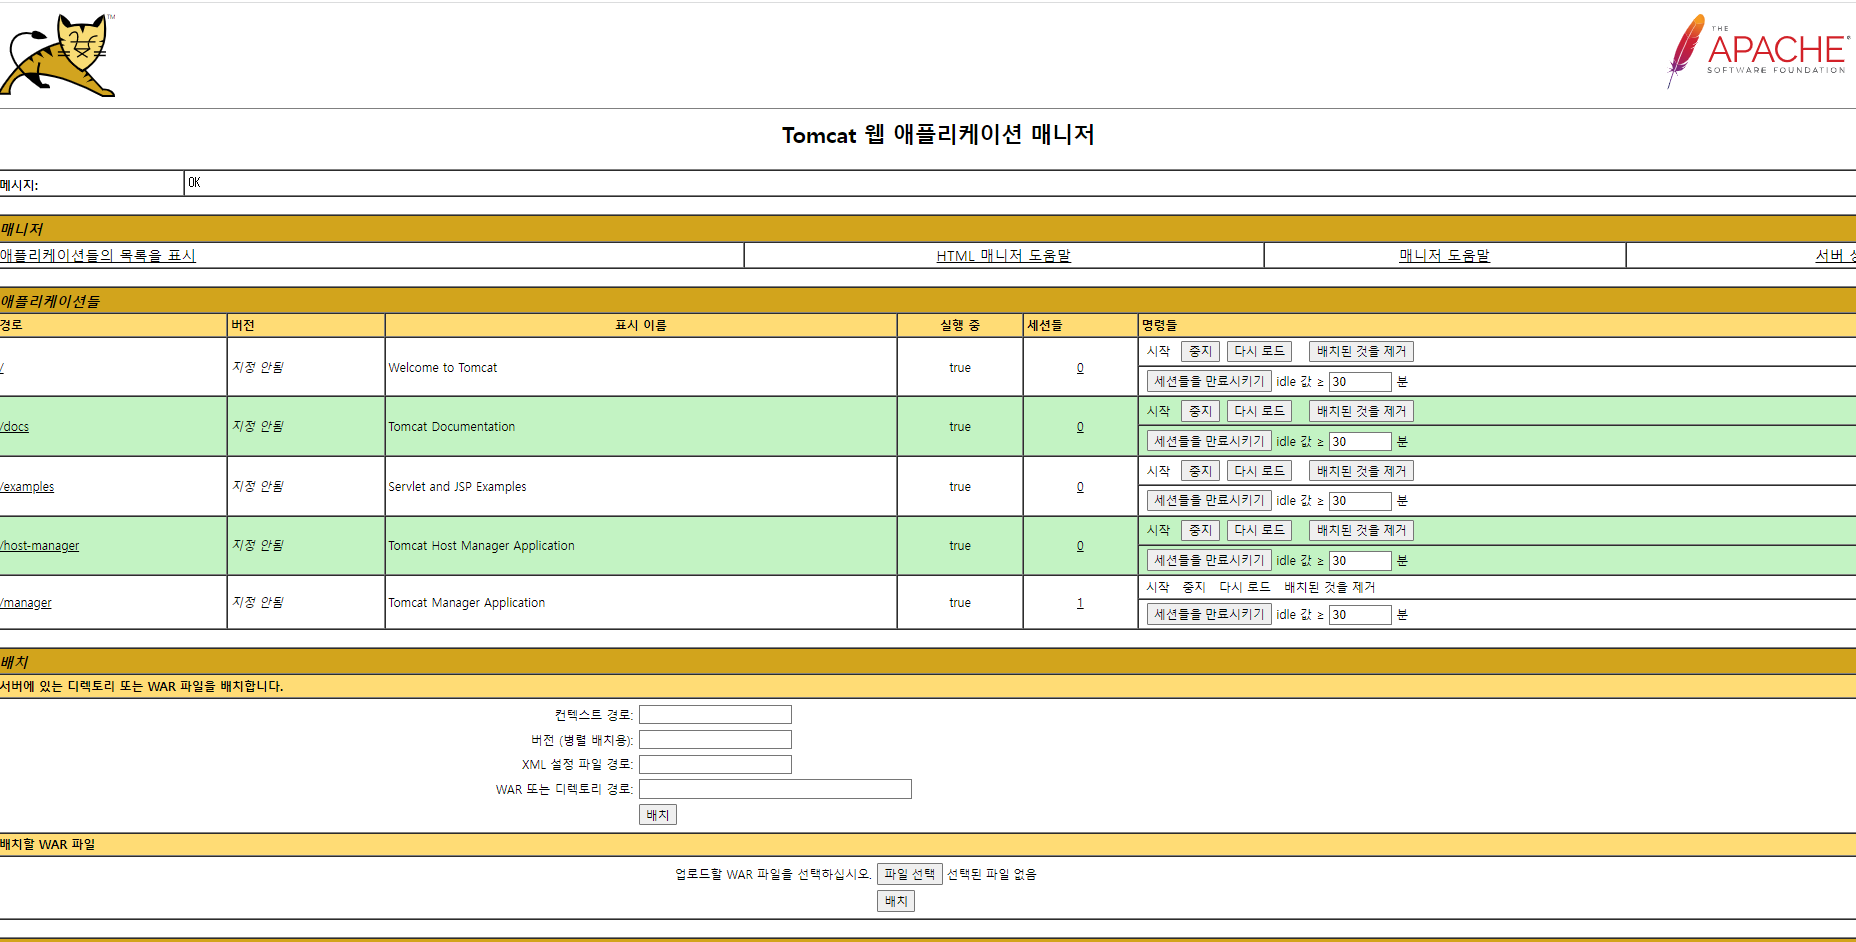Click the 실행 중 column header
This screenshot has height=942, width=1856.
[x=960, y=326]
